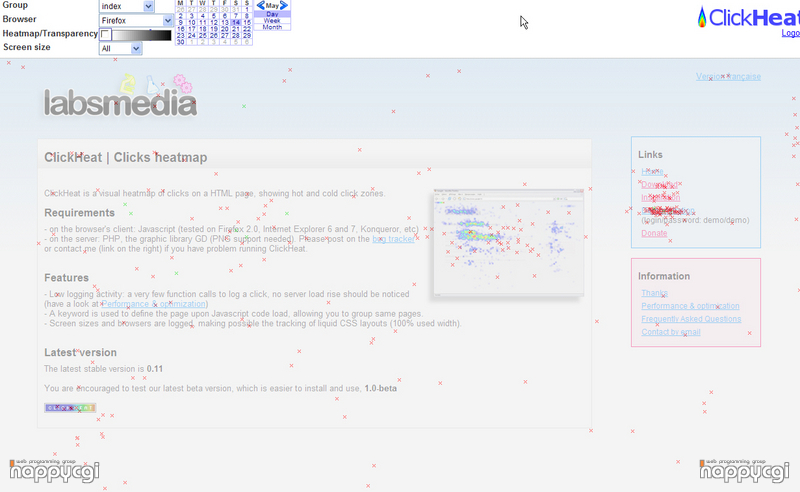The height and width of the screenshot is (492, 800).
Task: Open Performance & optimization link in Features text
Action: tap(153, 304)
